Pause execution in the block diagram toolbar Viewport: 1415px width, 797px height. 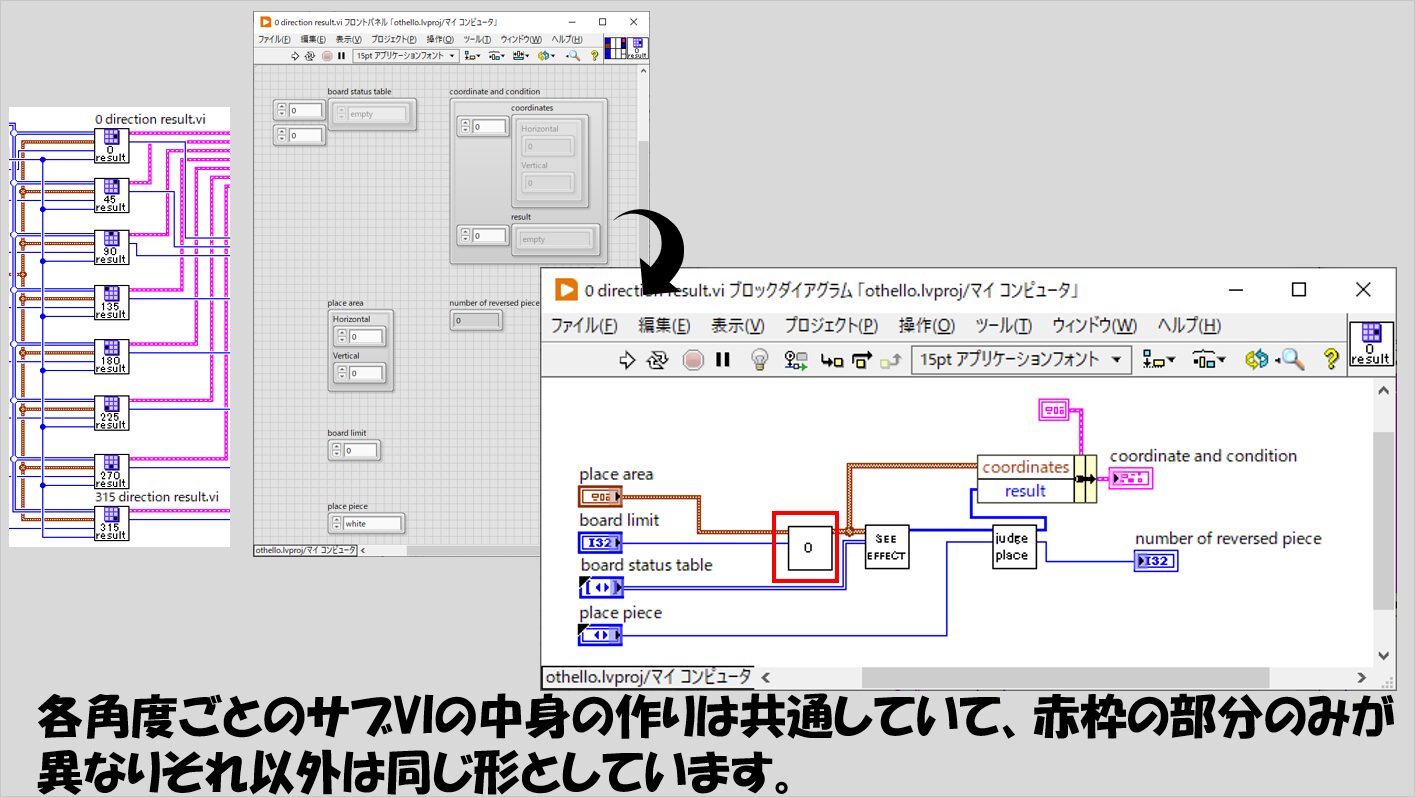[723, 360]
